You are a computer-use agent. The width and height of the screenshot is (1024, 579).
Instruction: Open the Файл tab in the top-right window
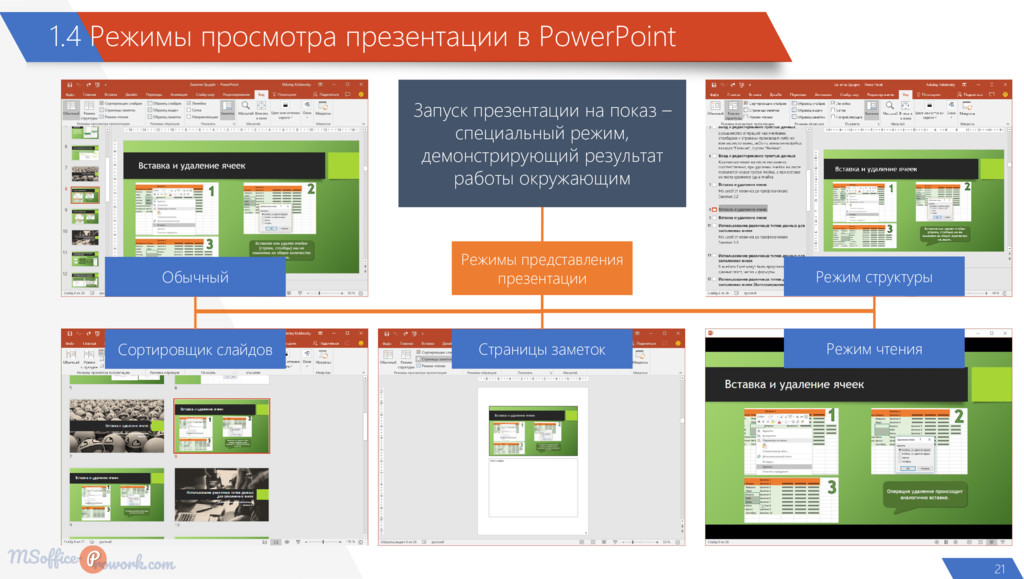(x=714, y=94)
